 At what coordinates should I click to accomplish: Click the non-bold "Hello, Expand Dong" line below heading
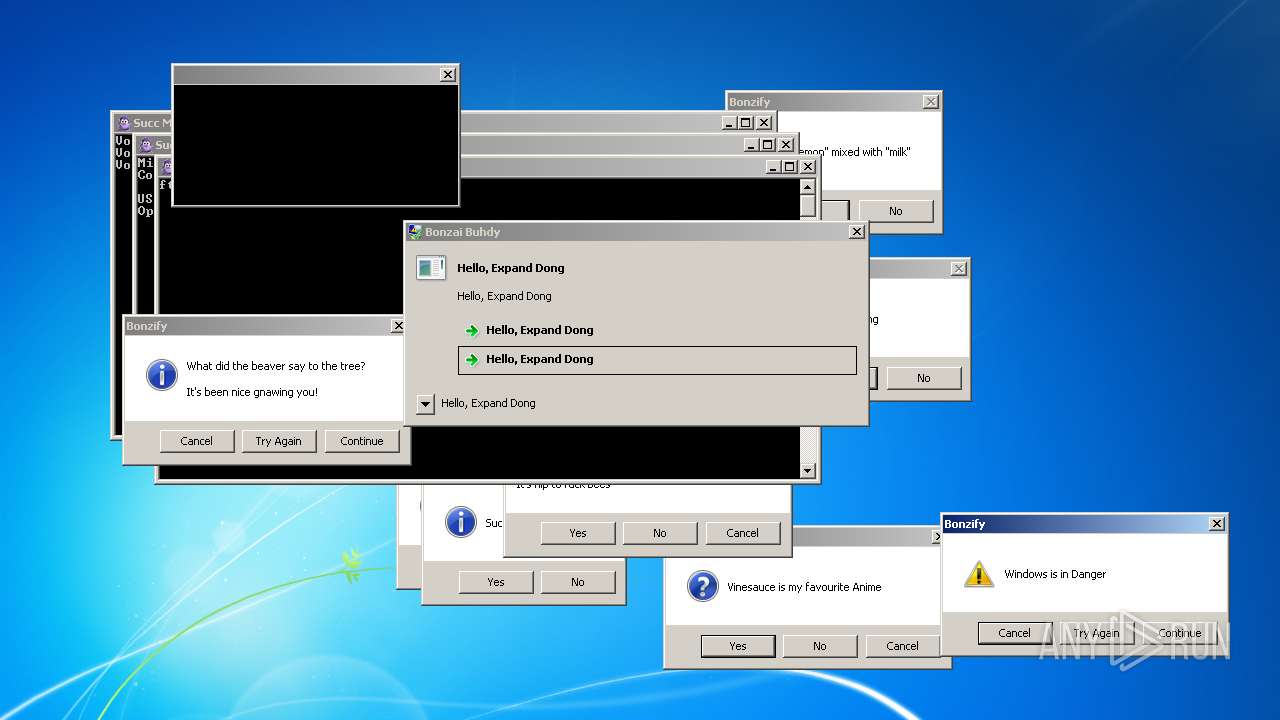click(x=504, y=296)
